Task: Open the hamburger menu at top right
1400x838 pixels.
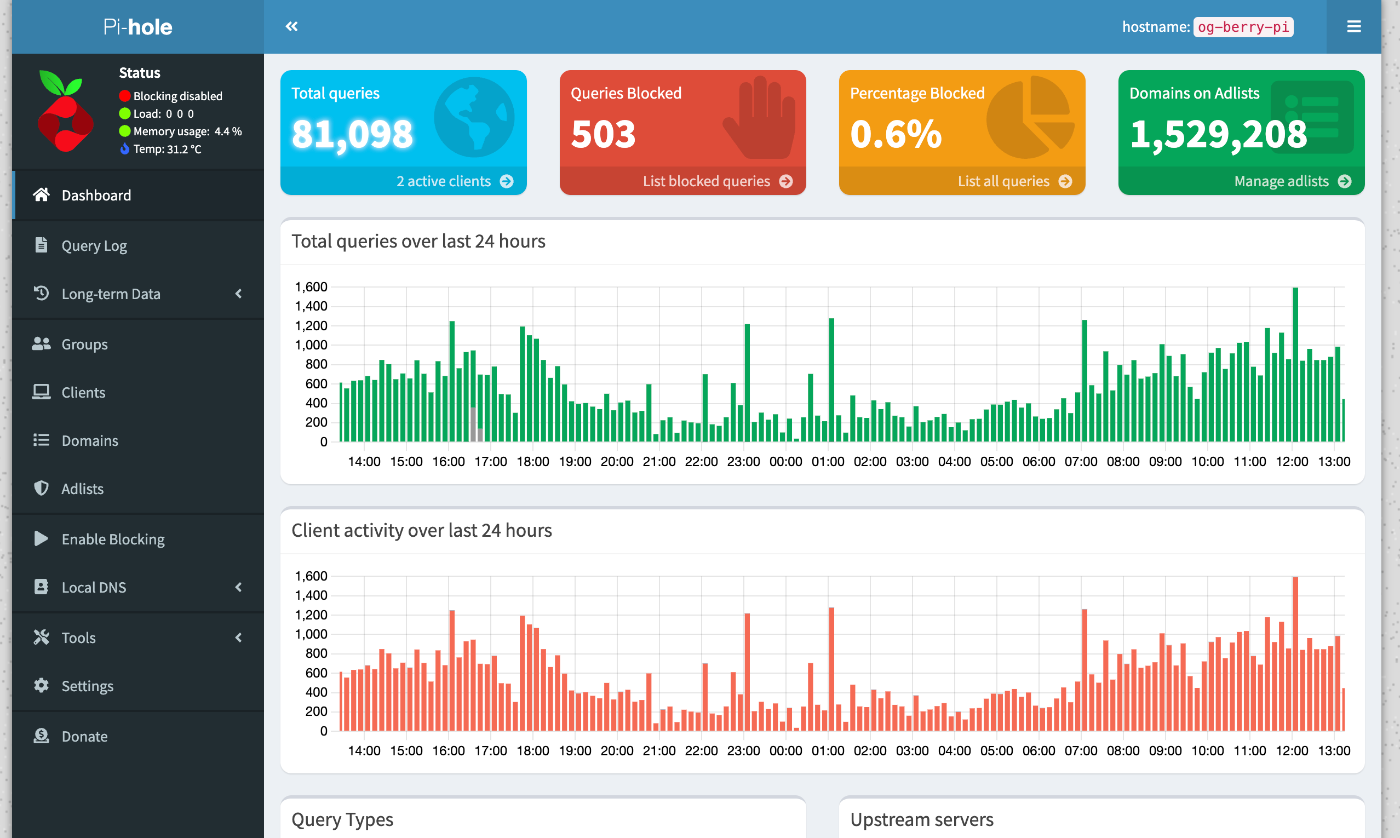Action: click(x=1354, y=27)
